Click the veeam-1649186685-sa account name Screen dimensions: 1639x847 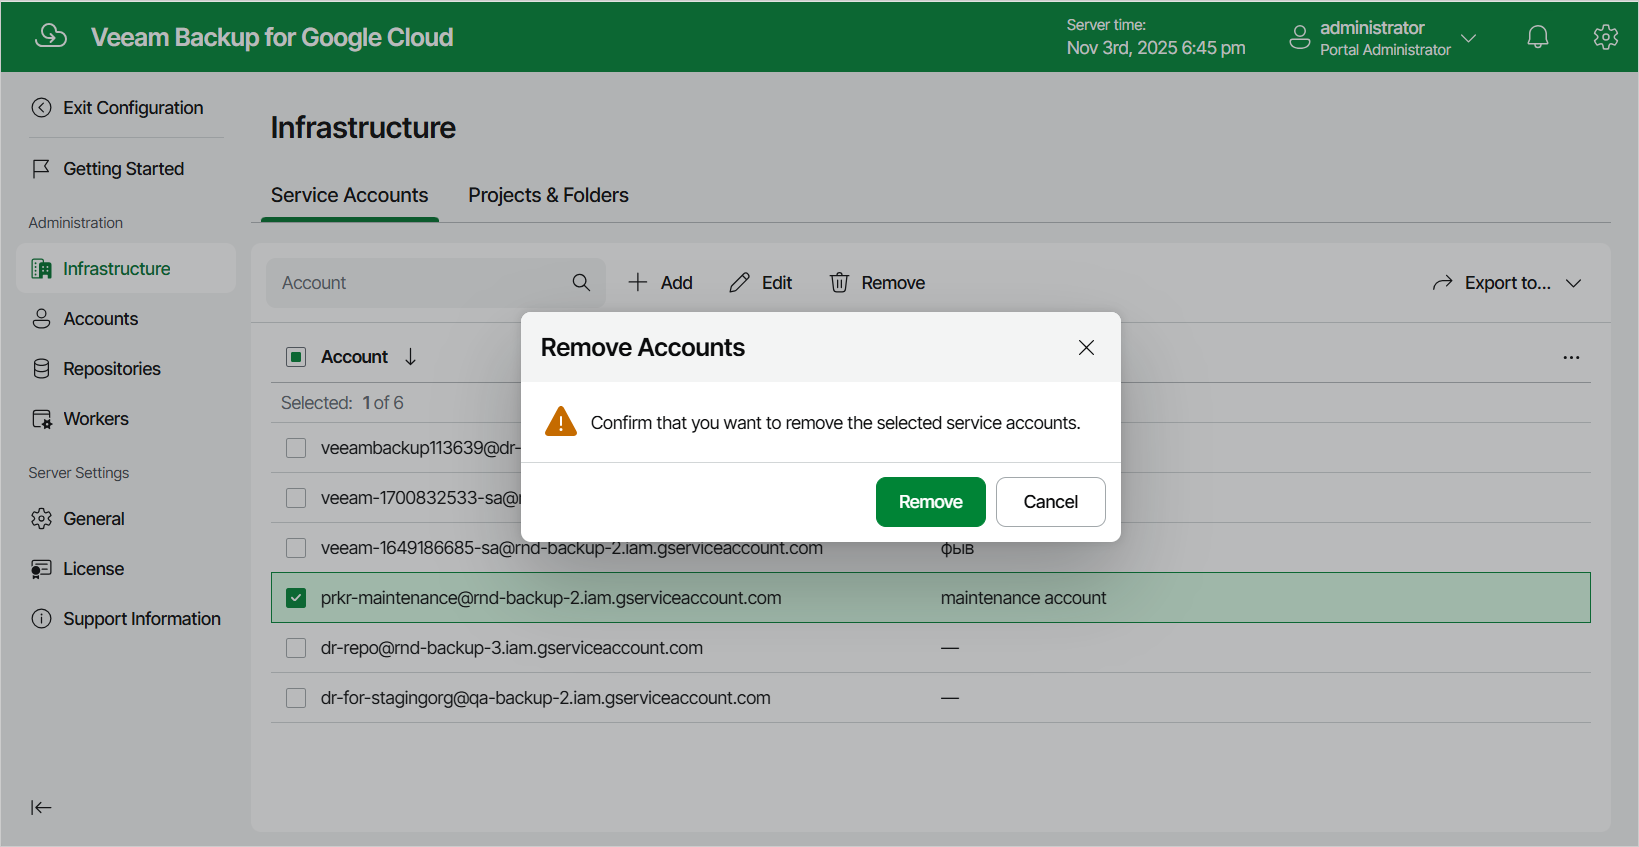coord(572,549)
